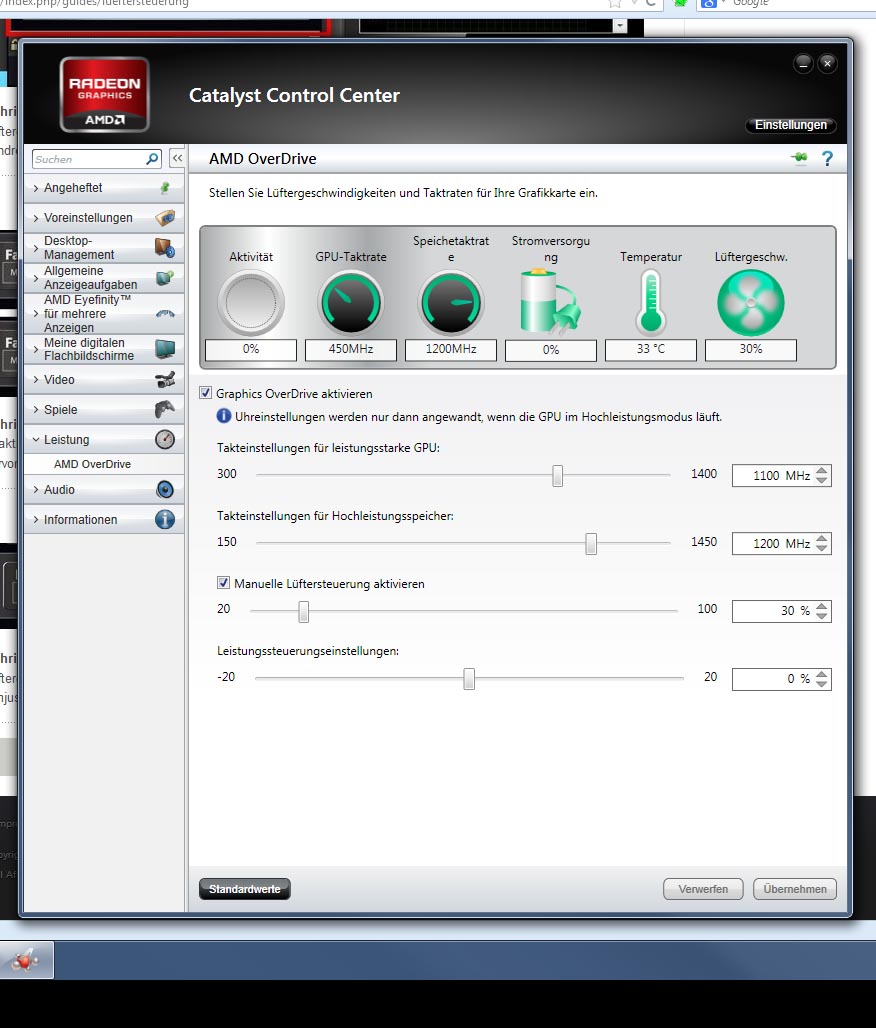
Task: Click the Standardwerte button
Action: point(245,889)
